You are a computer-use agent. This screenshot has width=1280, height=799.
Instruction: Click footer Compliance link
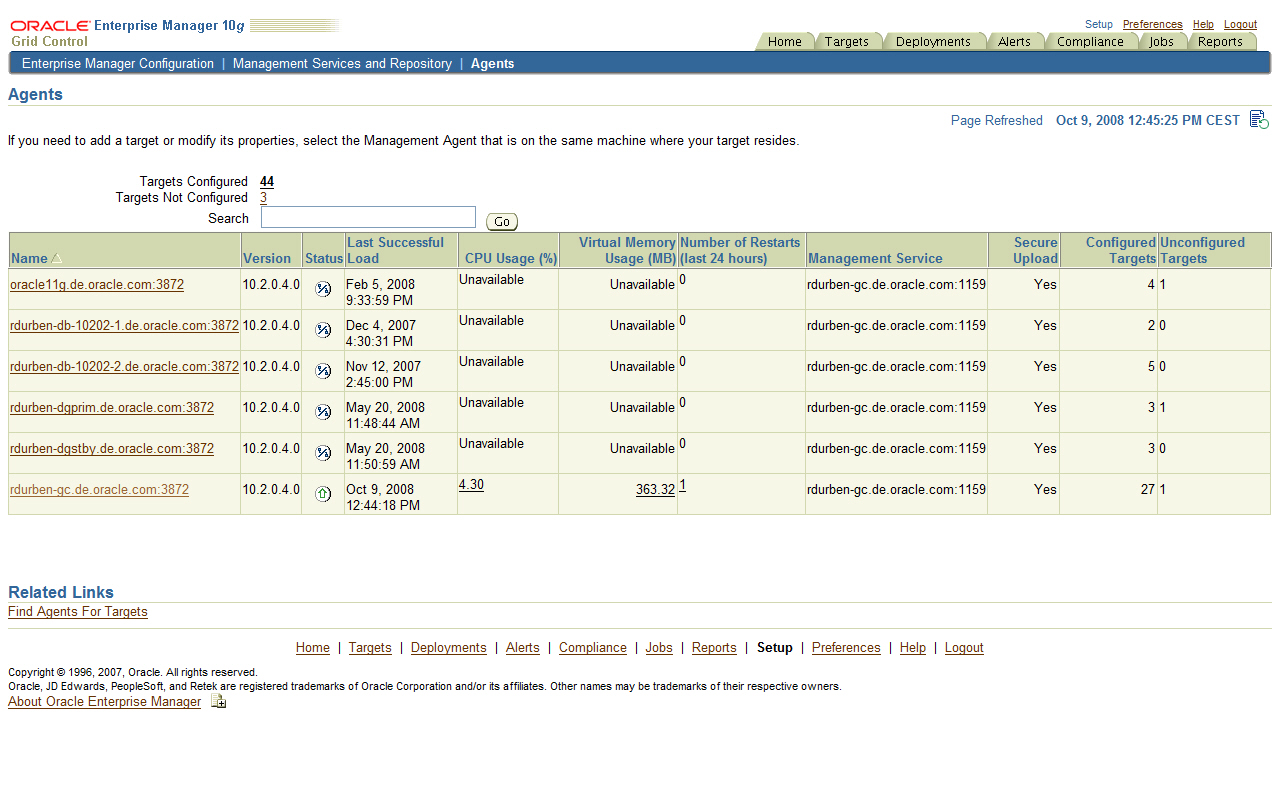pos(593,648)
